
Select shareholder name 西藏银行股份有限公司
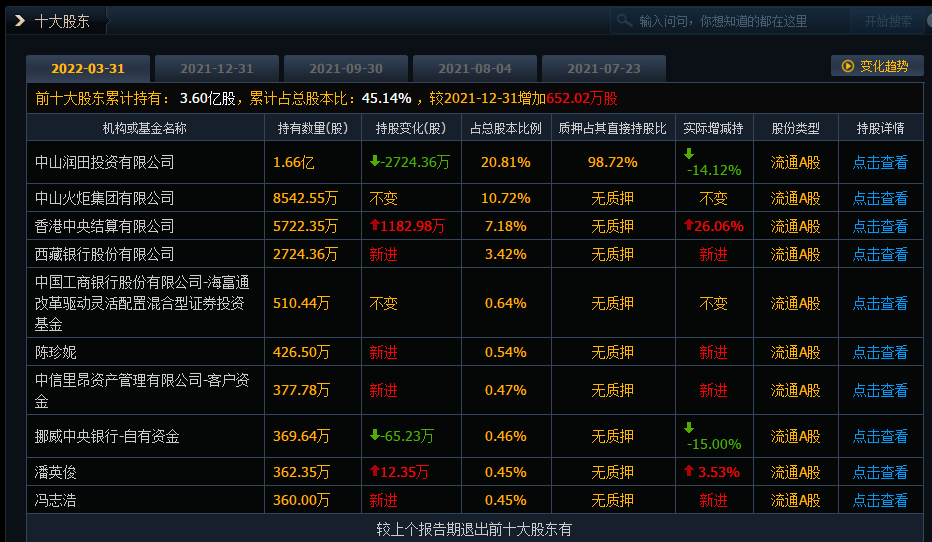coord(104,254)
